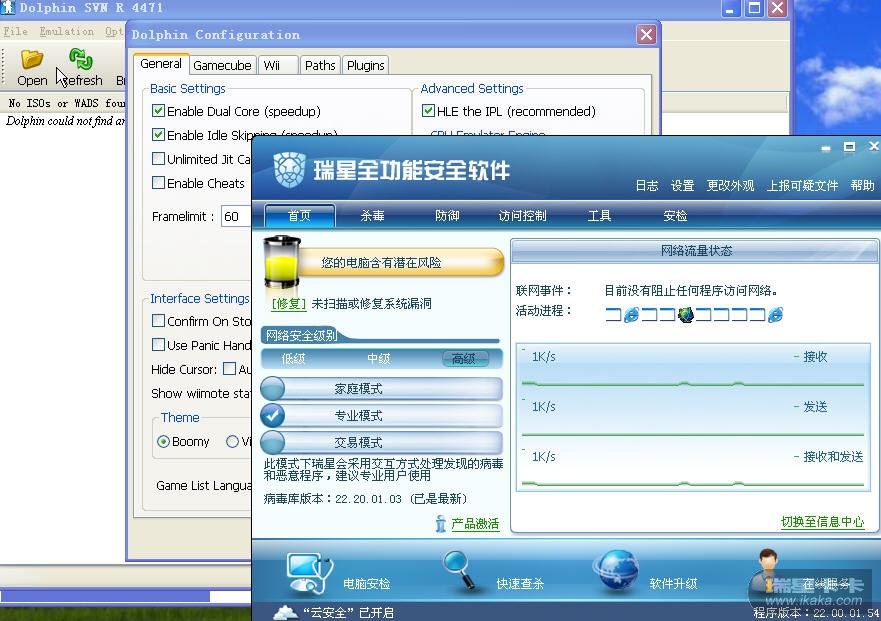The image size is (881, 621).
Task: Select the theme radio button next to Boomy
Action: click(x=232, y=441)
